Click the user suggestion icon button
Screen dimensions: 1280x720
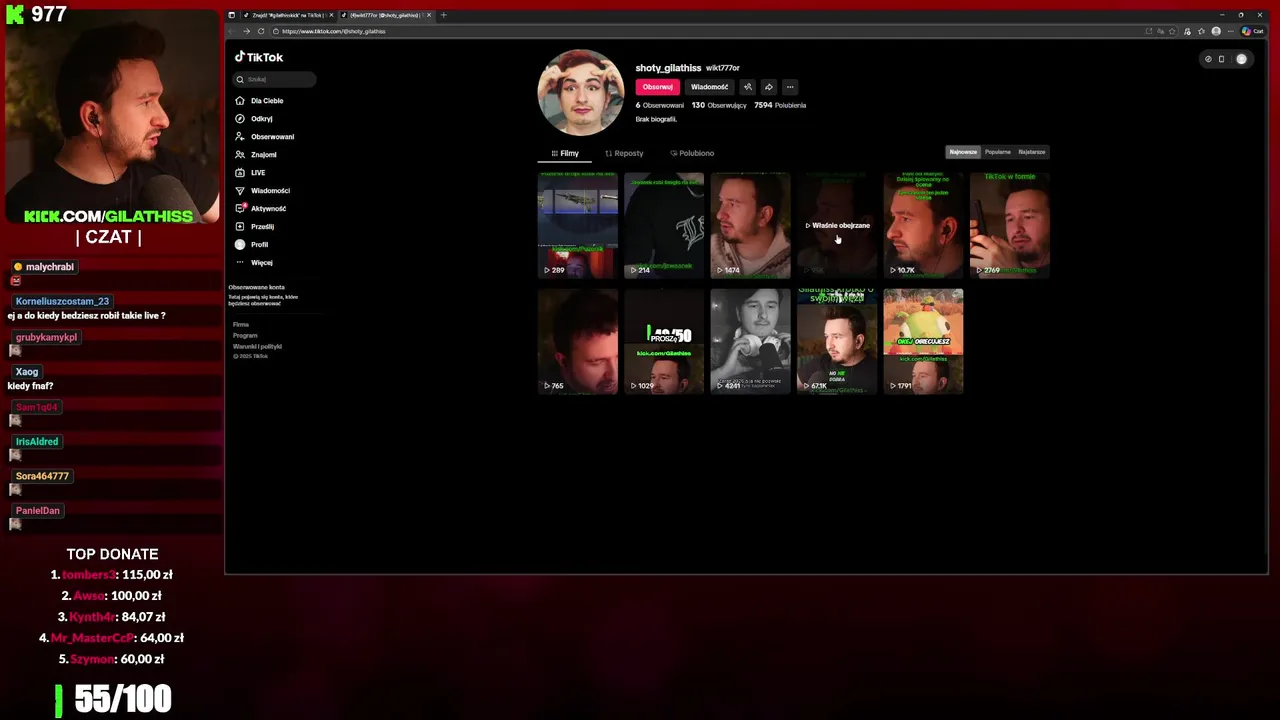point(747,87)
